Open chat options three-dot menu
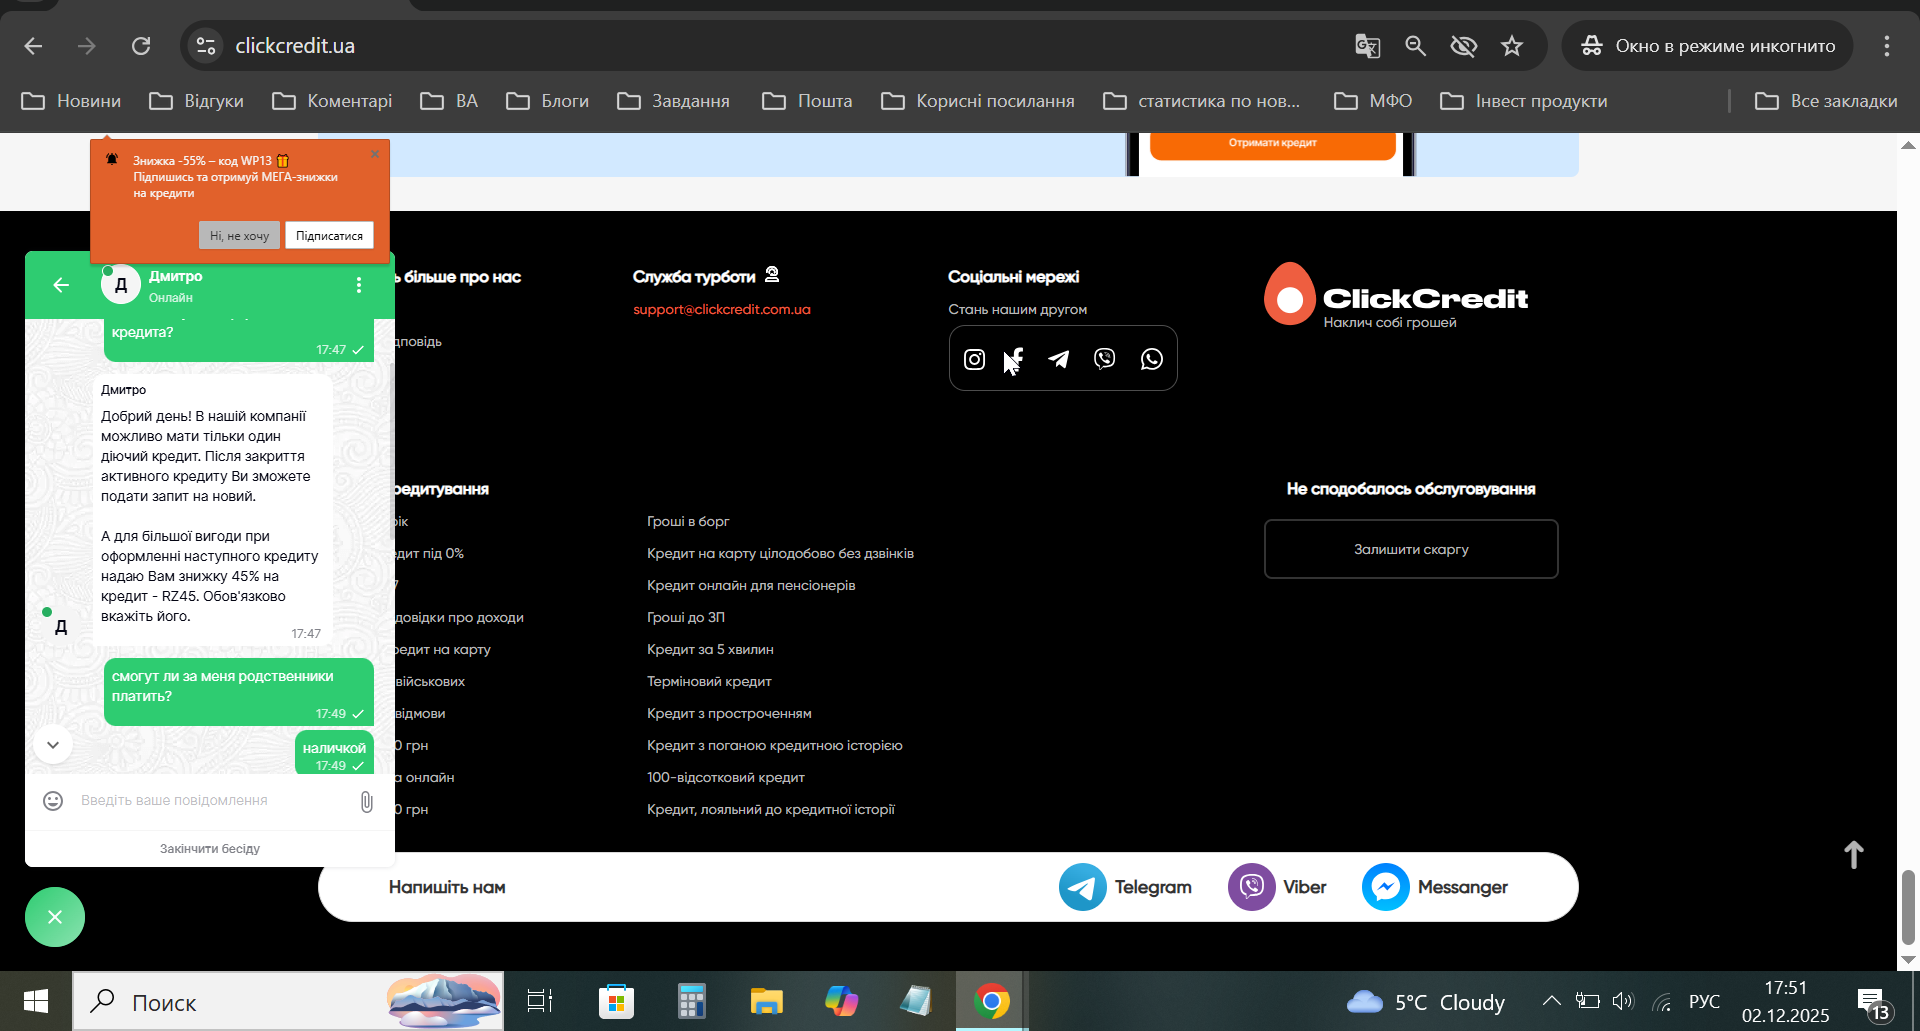Screen dimensions: 1920x1031 pyautogui.click(x=359, y=285)
